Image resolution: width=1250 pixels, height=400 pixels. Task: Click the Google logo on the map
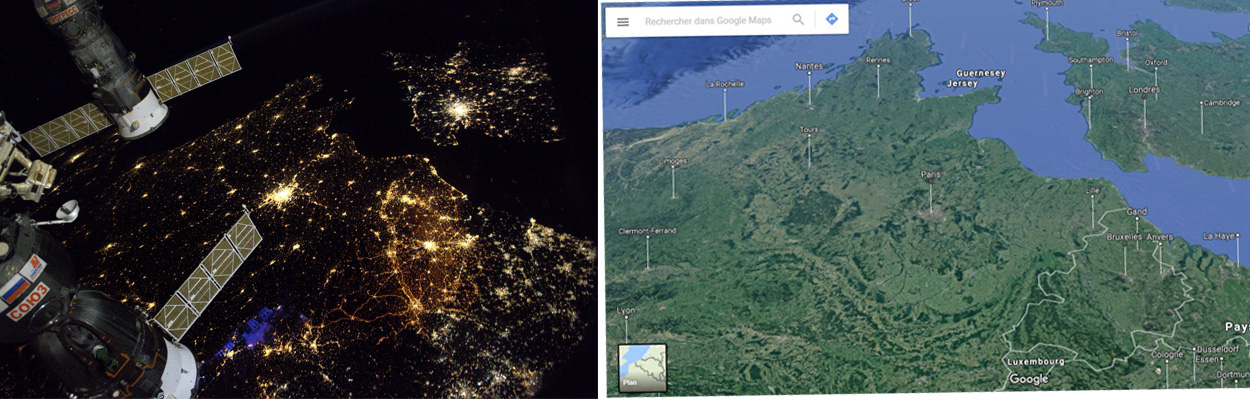point(1028,379)
